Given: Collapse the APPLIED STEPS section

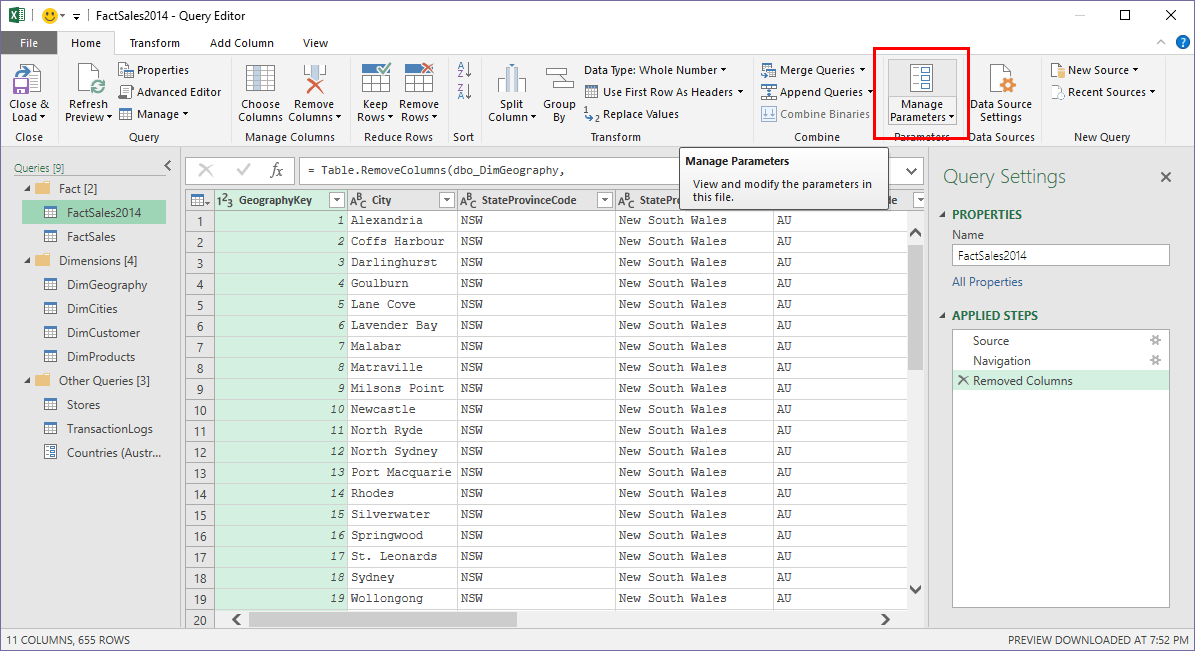Looking at the screenshot, I should pos(943,316).
